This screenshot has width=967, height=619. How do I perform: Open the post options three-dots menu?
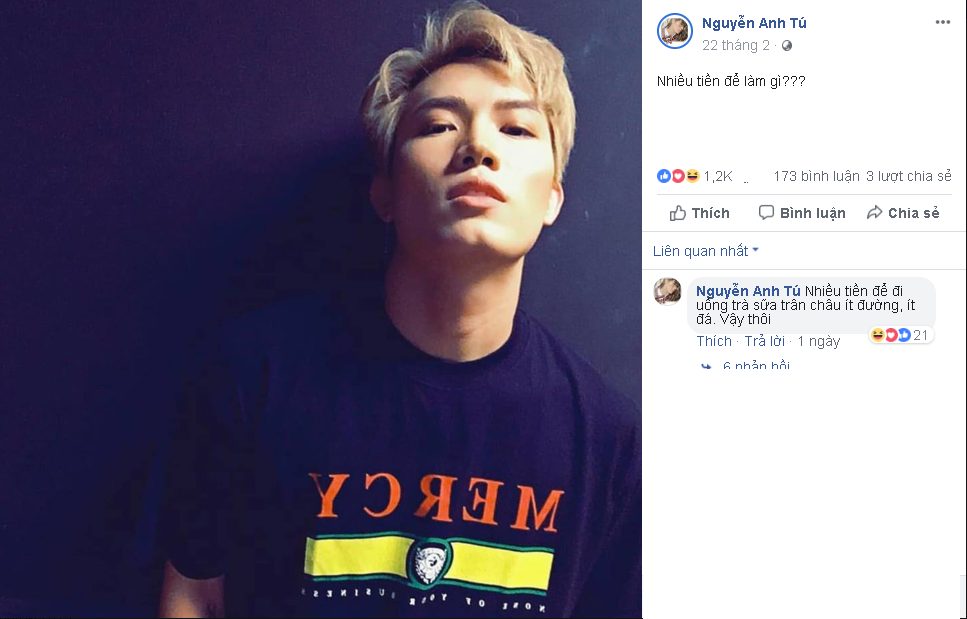942,21
